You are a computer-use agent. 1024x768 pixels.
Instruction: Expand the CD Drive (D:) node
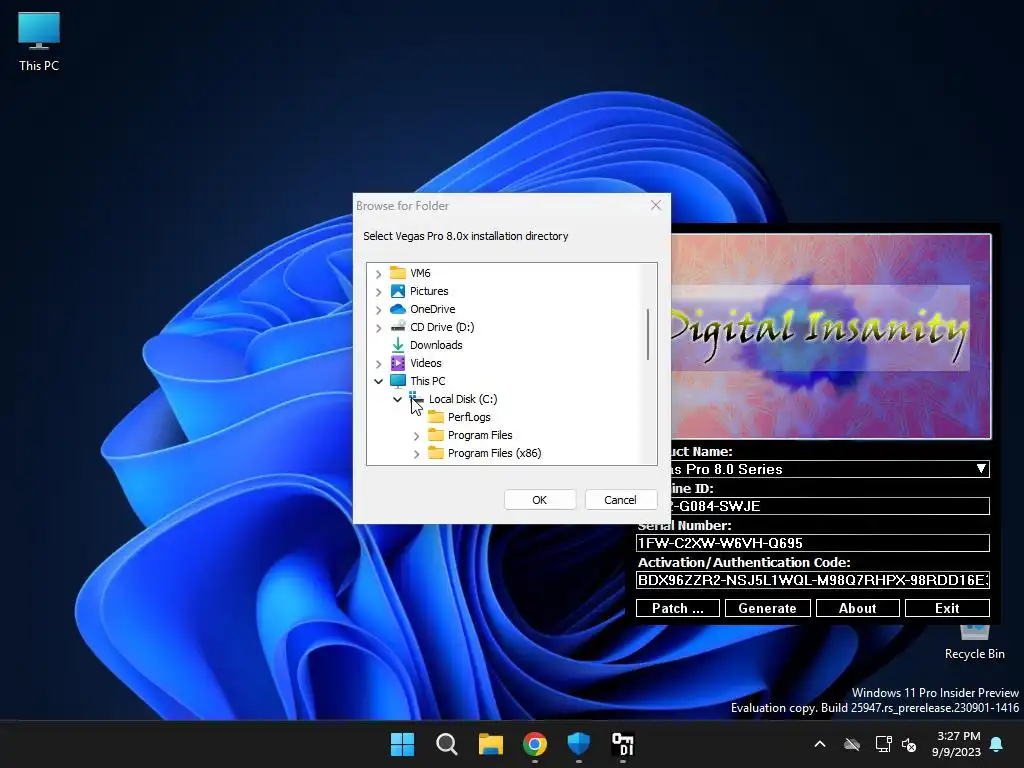(x=379, y=328)
